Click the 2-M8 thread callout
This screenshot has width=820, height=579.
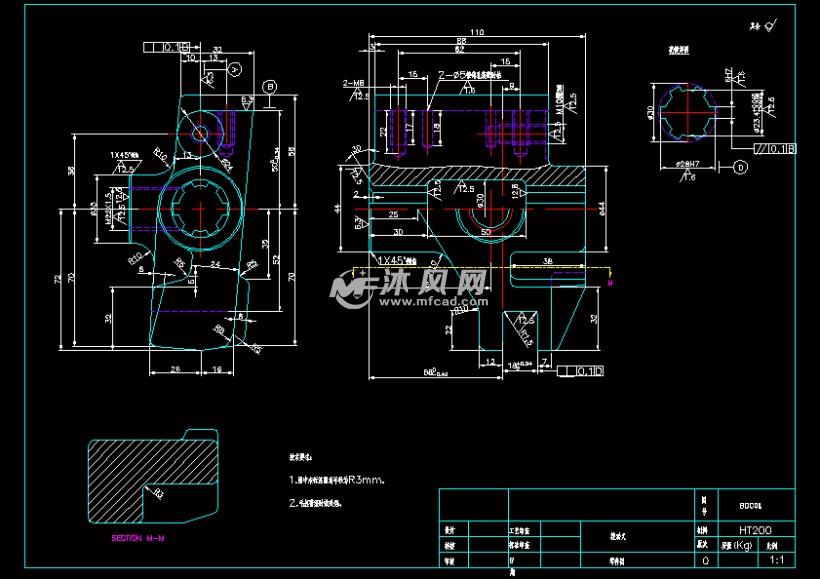click(354, 83)
